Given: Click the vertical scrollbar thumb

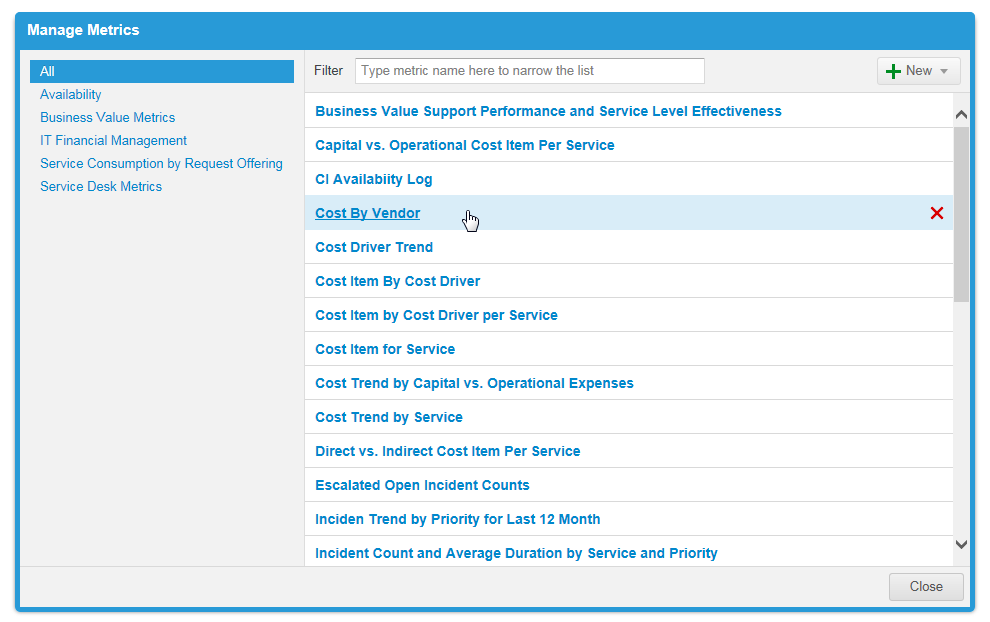Looking at the screenshot, I should click(961, 213).
